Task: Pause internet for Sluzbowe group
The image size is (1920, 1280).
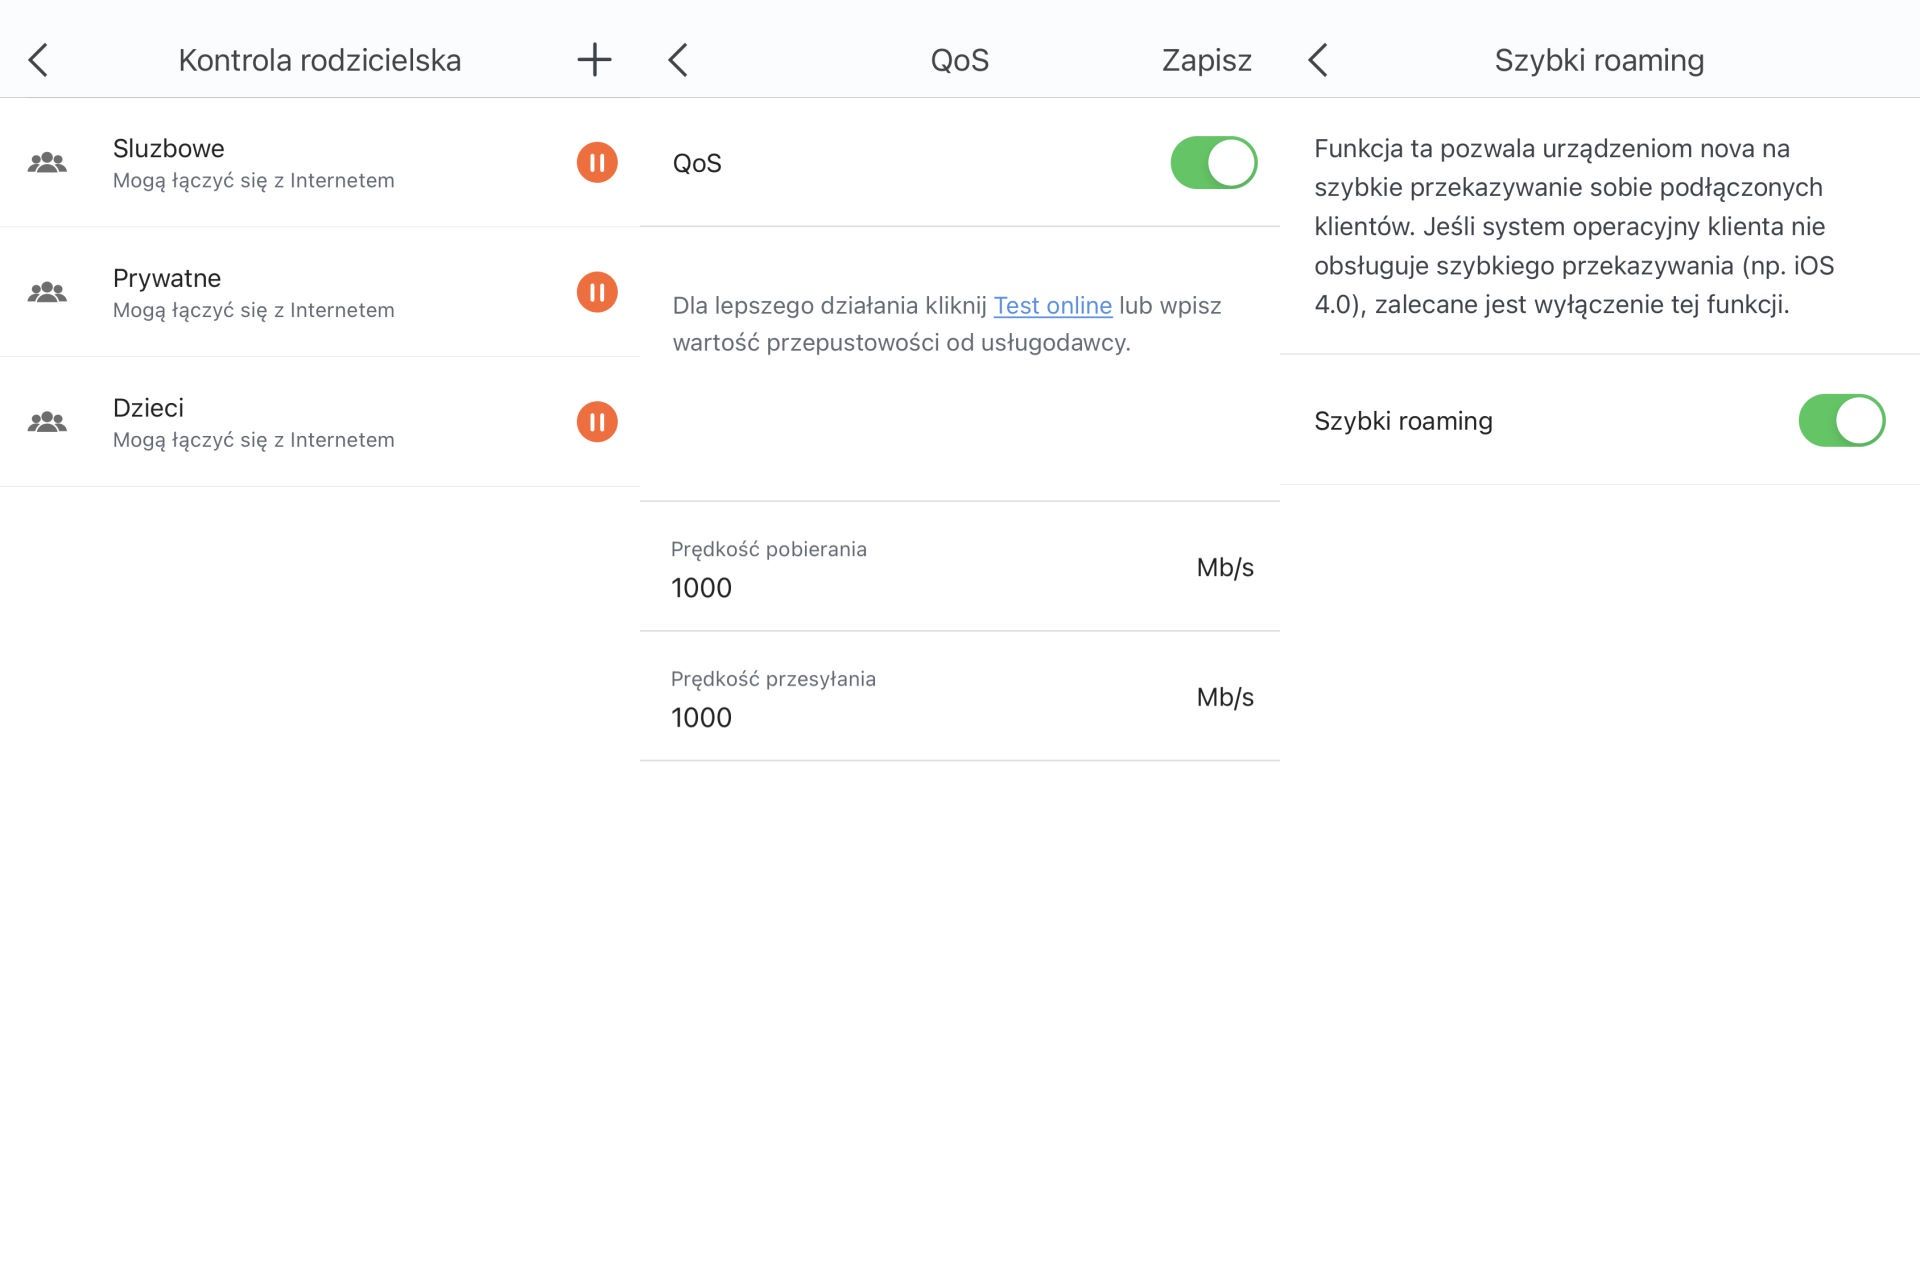Action: [597, 162]
